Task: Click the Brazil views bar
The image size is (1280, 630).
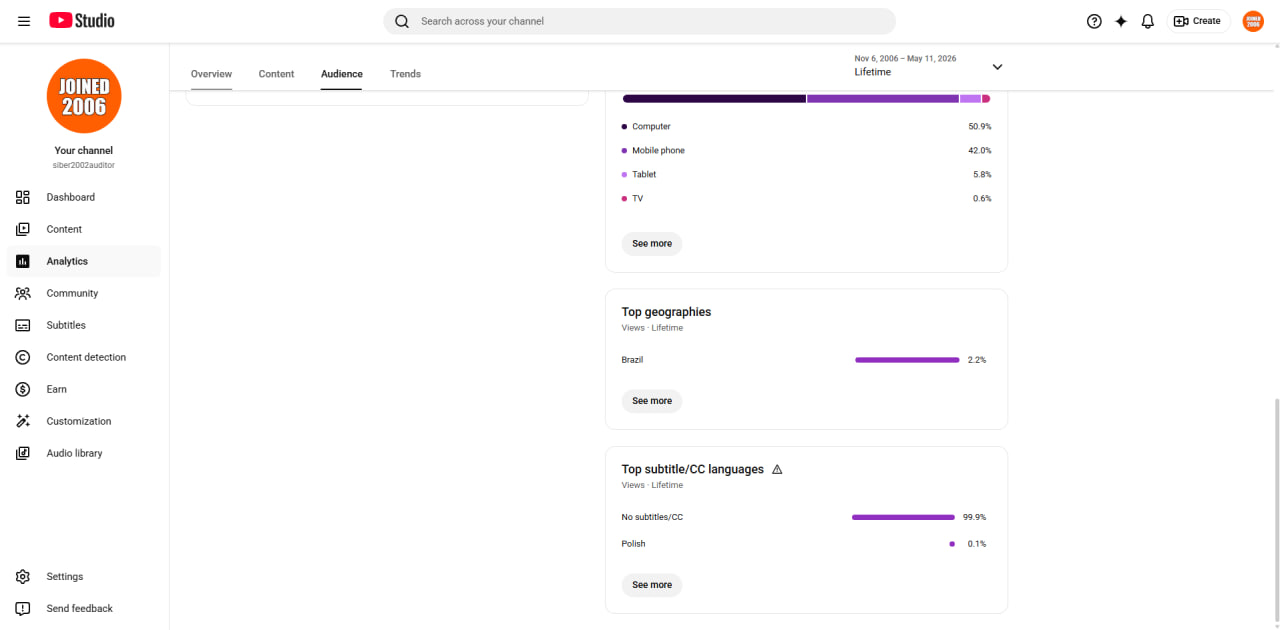Action: pyautogui.click(x=907, y=360)
